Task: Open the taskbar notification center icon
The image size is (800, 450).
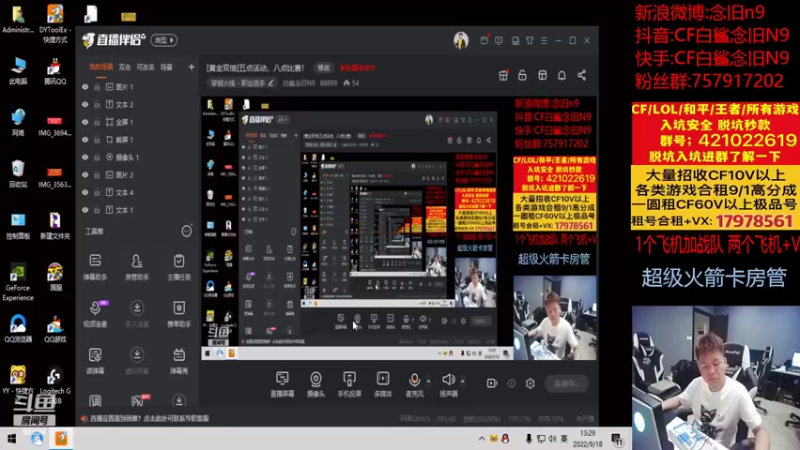Action: point(617,439)
